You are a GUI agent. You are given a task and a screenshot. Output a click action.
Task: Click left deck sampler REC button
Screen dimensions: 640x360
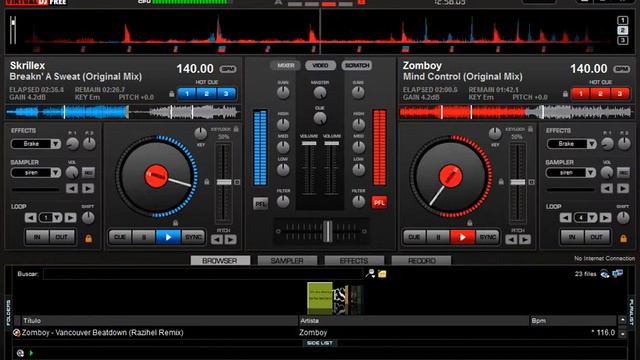click(x=88, y=173)
